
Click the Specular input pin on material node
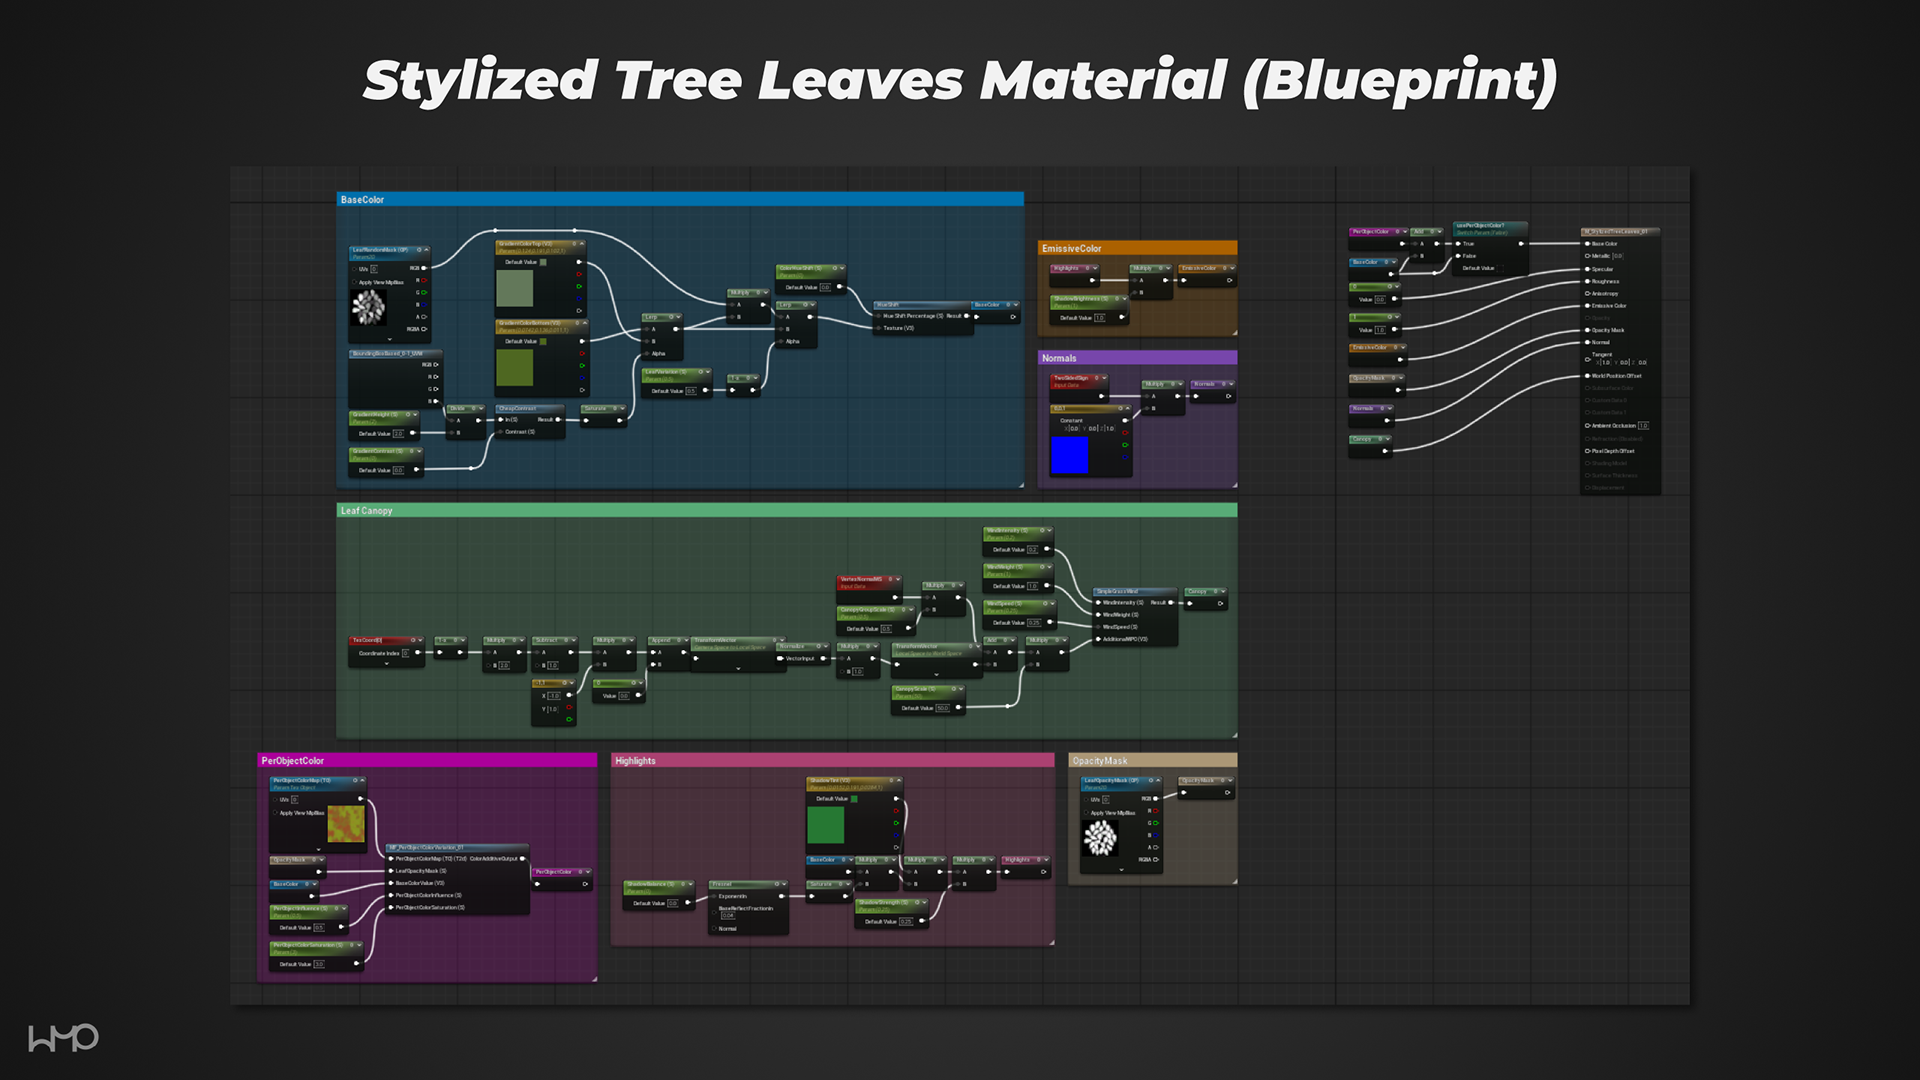point(1587,269)
